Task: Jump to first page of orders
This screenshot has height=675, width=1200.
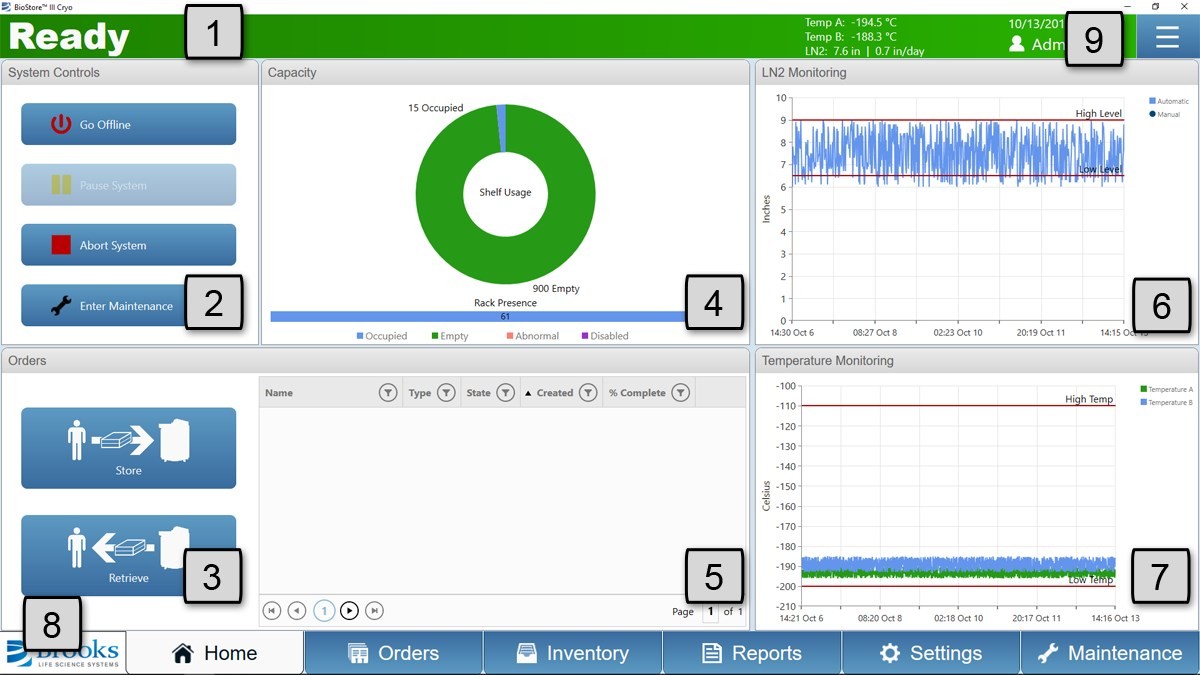Action: [x=271, y=610]
